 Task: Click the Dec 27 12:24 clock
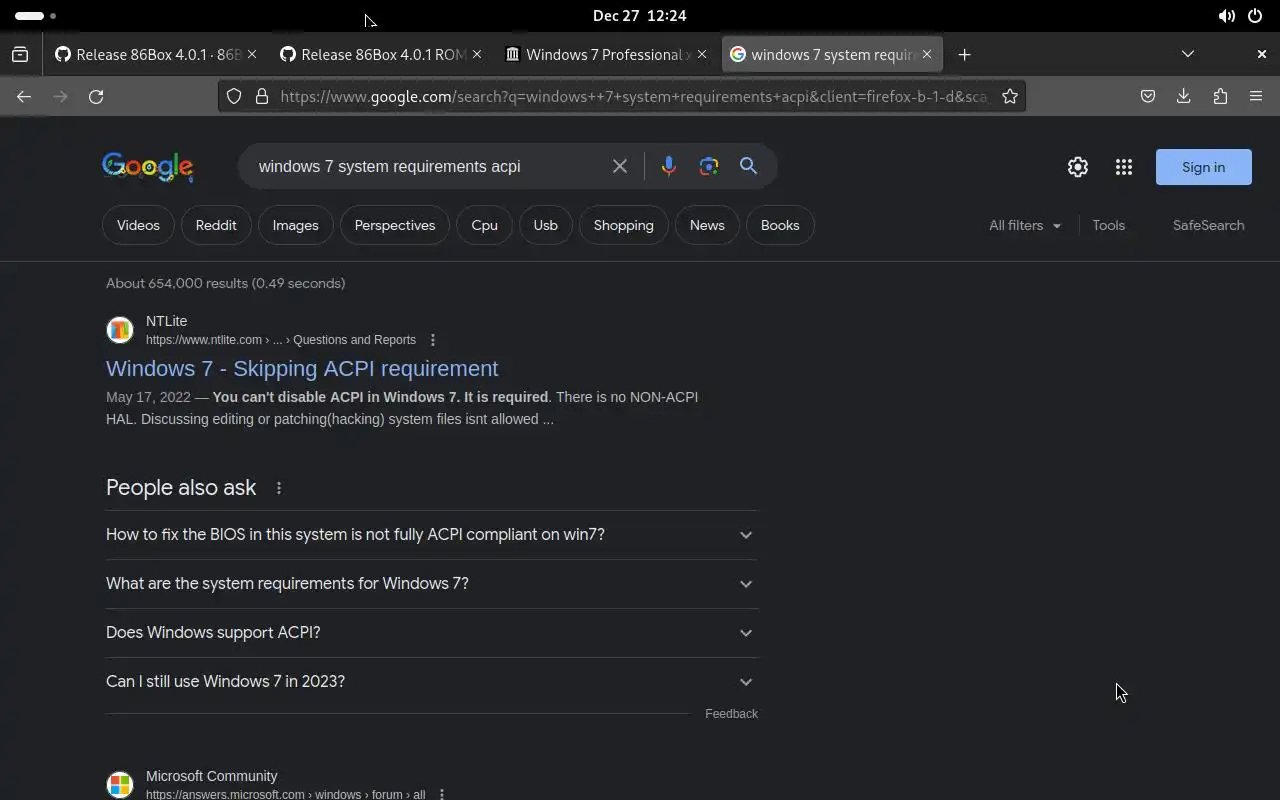pos(639,16)
